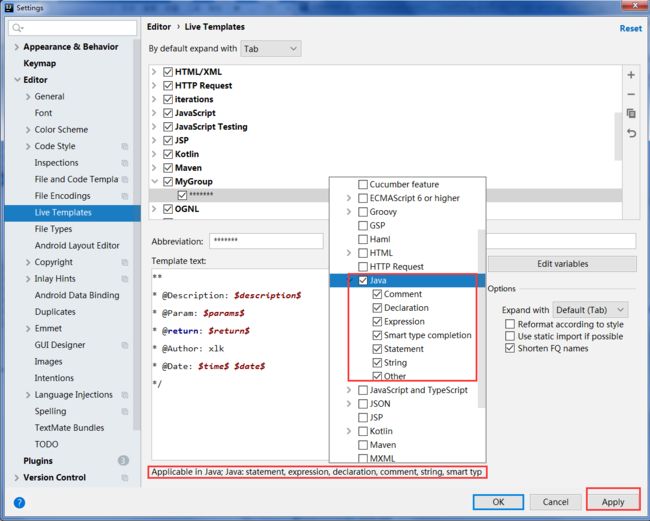Click the Editor breadcrumb

point(159,27)
